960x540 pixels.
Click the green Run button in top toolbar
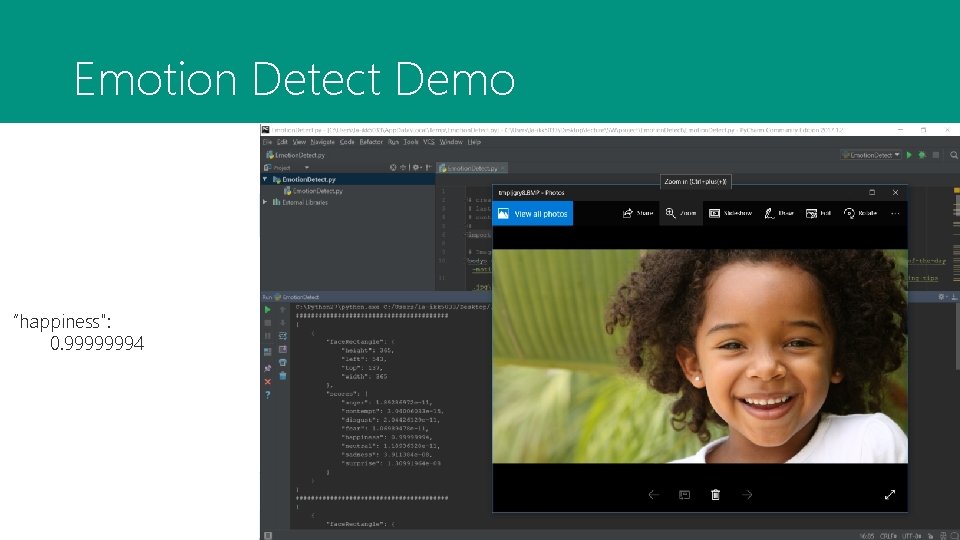coord(909,155)
